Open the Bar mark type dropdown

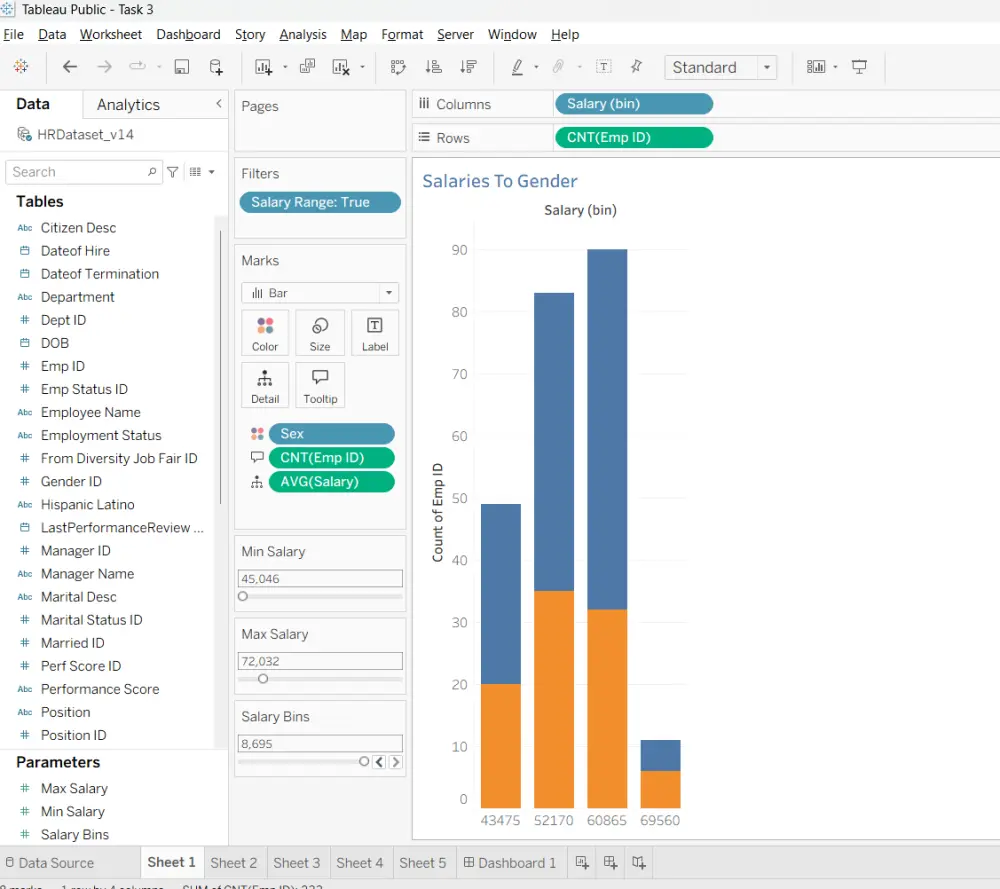click(x=388, y=293)
